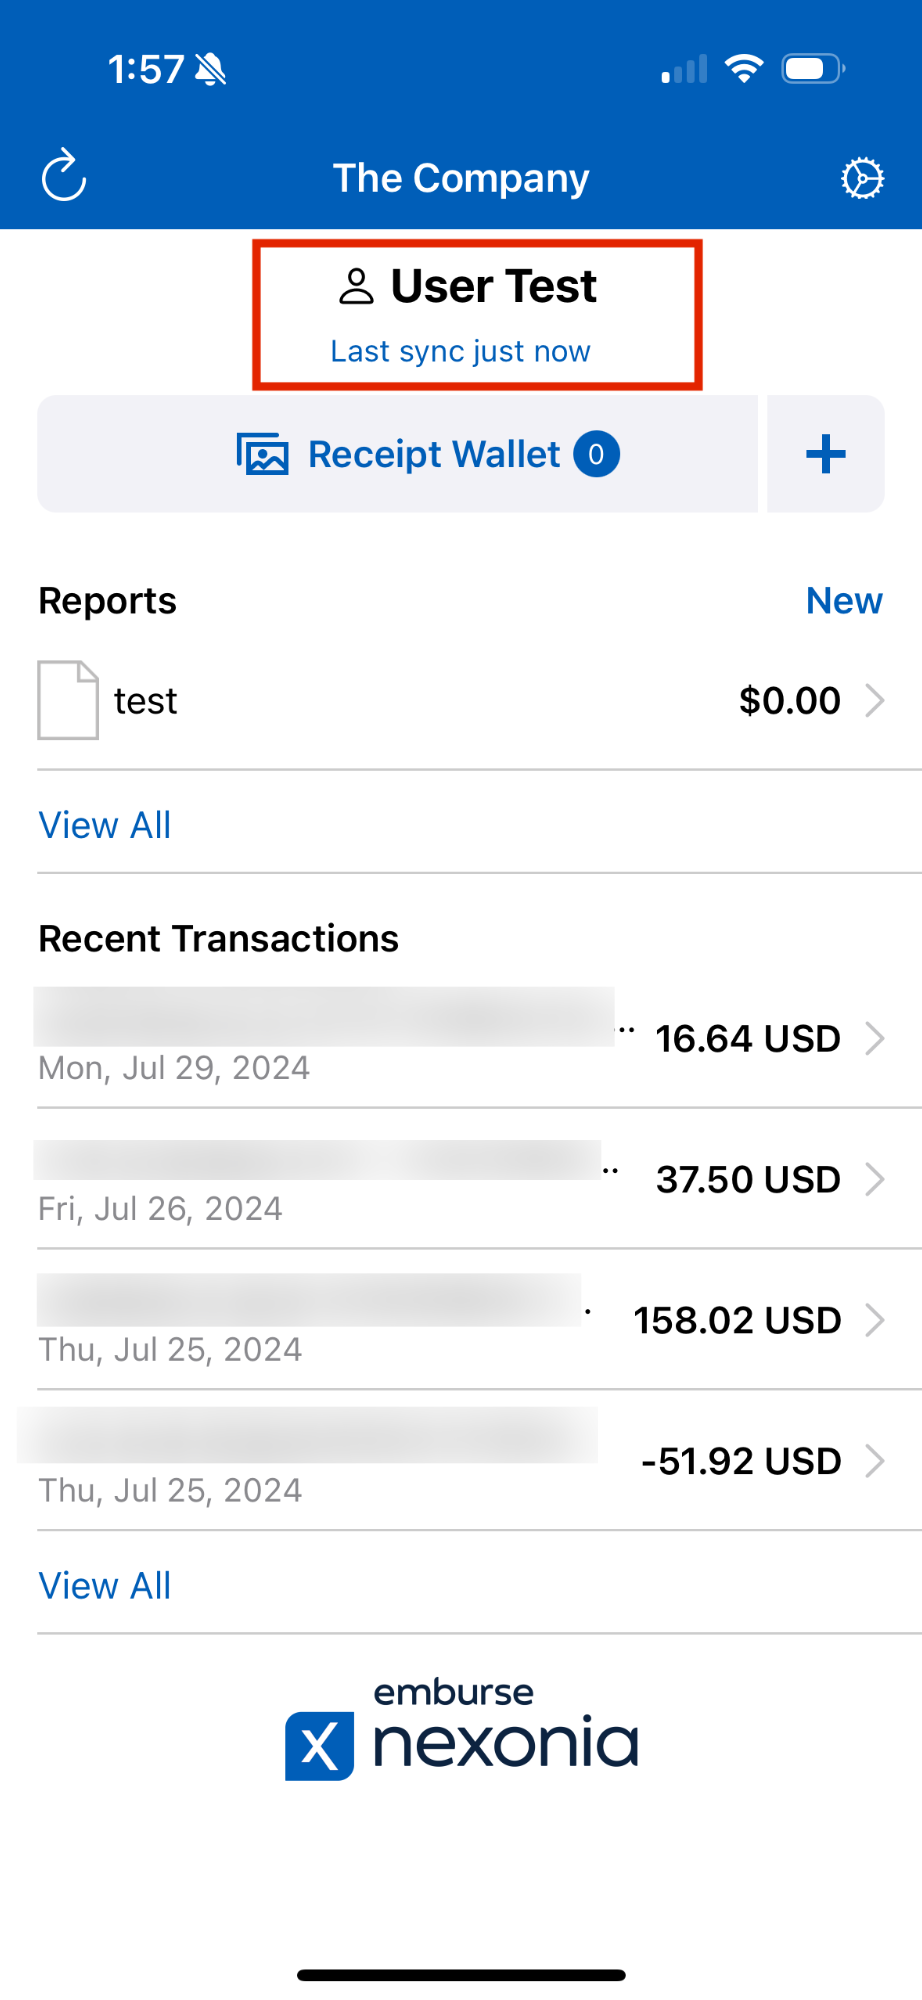Viewport: 922px width, 2000px height.
Task: Tap the Wi-Fi status bar icon
Action: [x=743, y=69]
